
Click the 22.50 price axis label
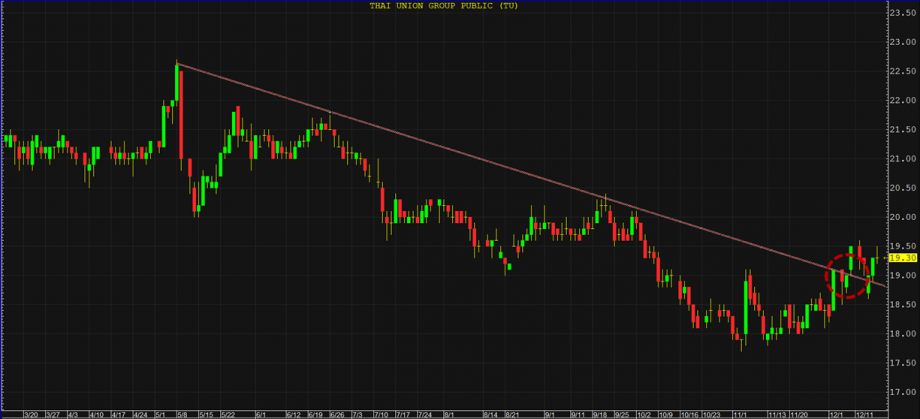coord(903,71)
